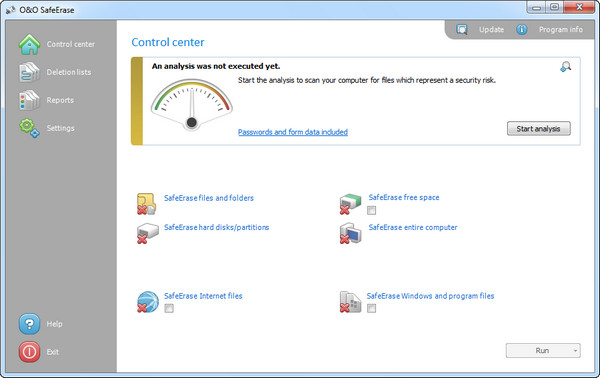This screenshot has width=600, height=378.
Task: Click the security risk gauge
Action: [x=192, y=104]
